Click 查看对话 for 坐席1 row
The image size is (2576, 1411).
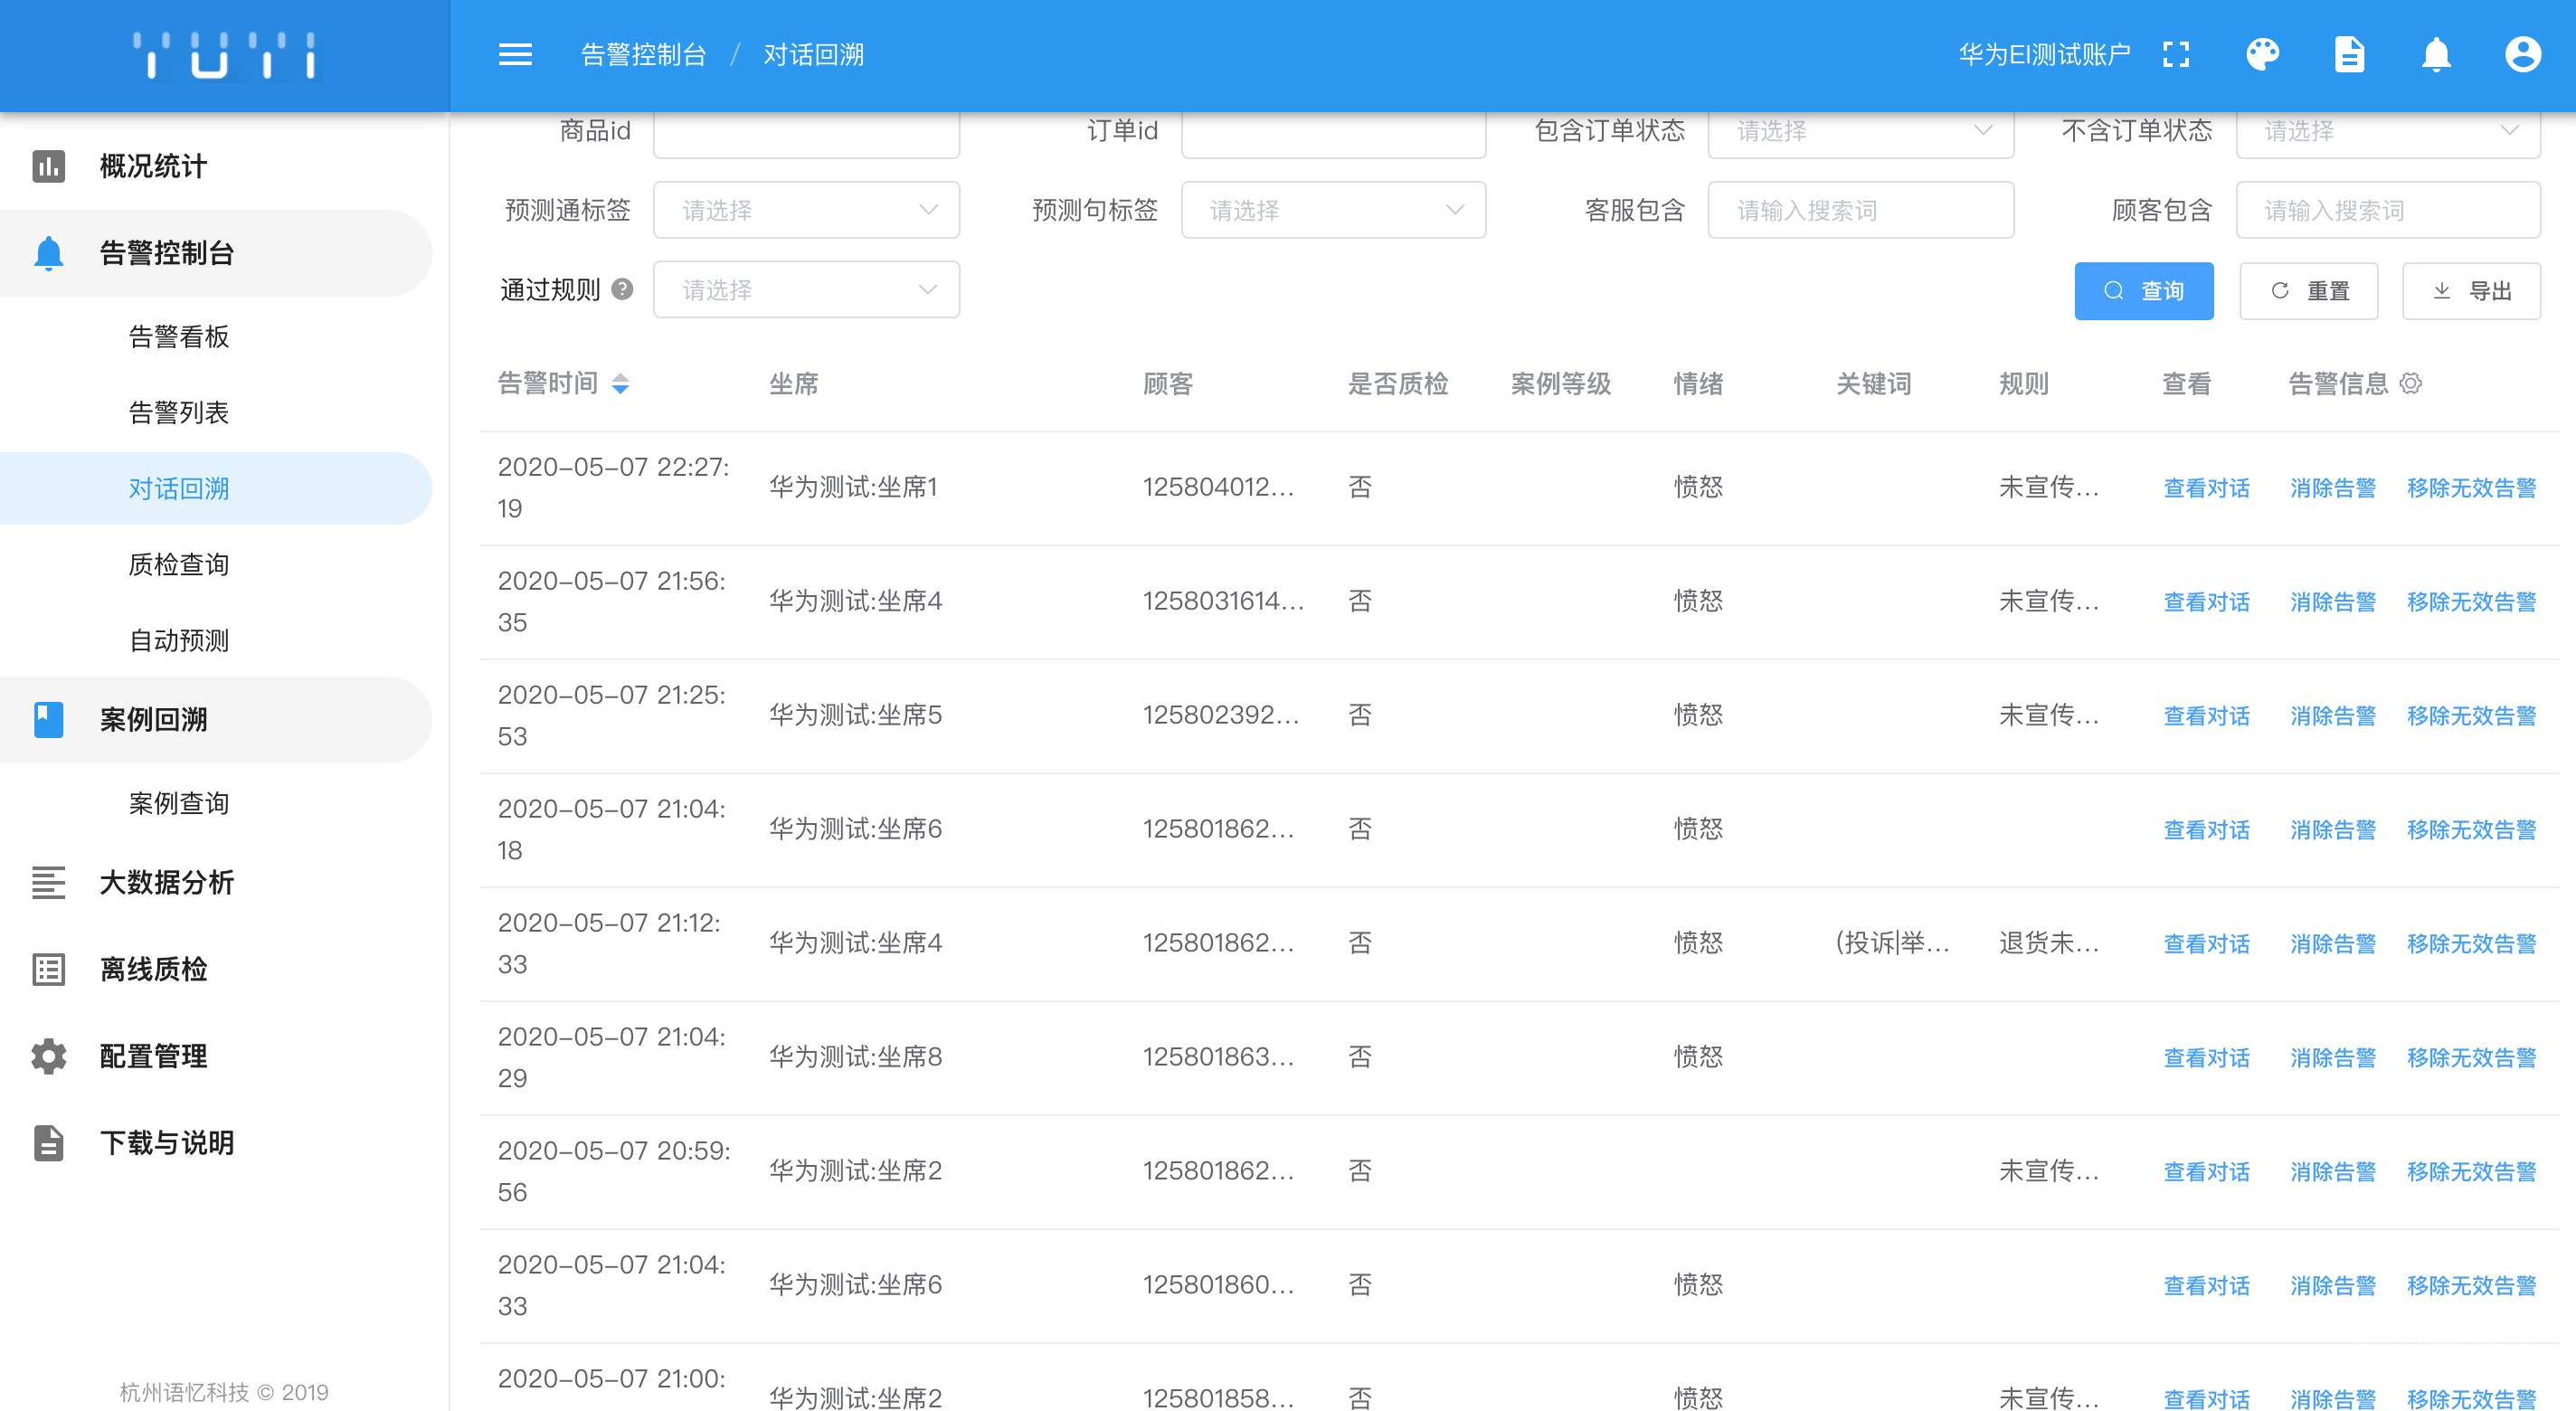point(2206,488)
